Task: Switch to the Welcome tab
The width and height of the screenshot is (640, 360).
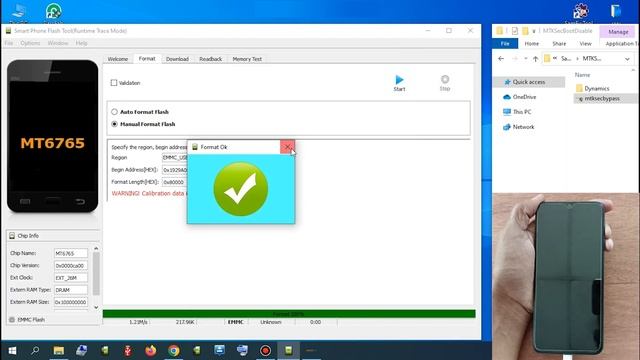Action: click(118, 59)
